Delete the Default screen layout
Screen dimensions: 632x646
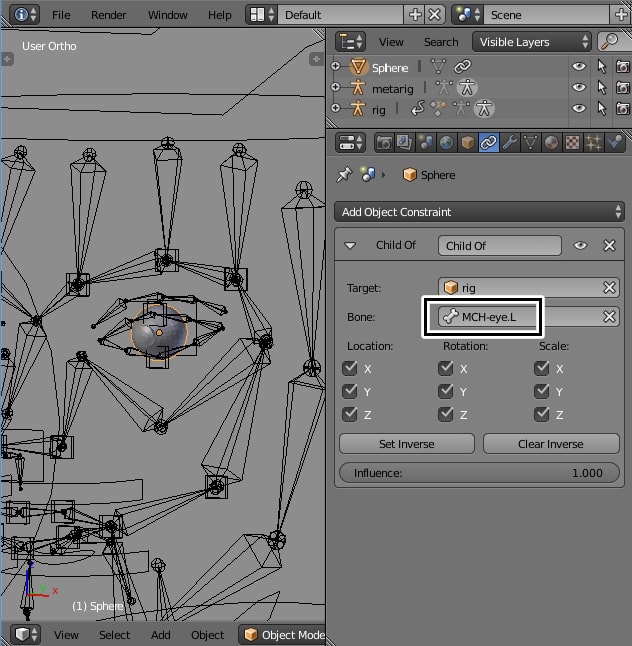pyautogui.click(x=435, y=15)
